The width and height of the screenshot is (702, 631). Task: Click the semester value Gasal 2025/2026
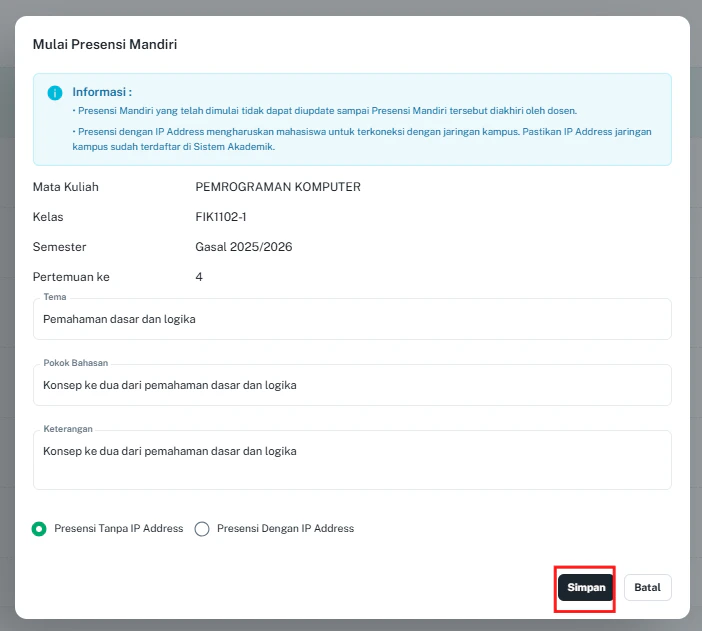pyautogui.click(x=244, y=247)
